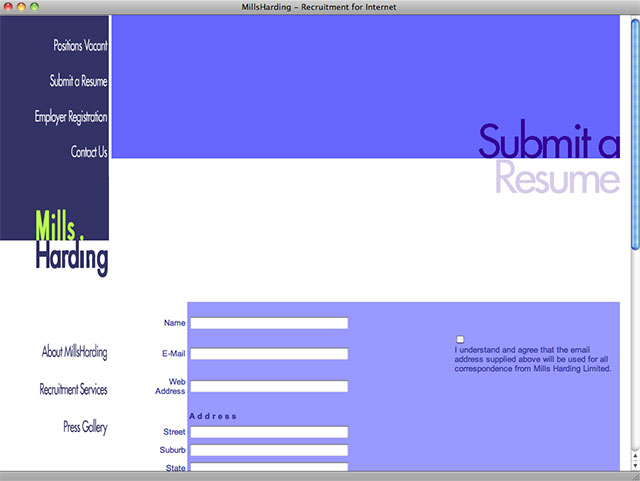This screenshot has width=640, height=481.
Task: Open the Positions Vacant page
Action: [80, 45]
